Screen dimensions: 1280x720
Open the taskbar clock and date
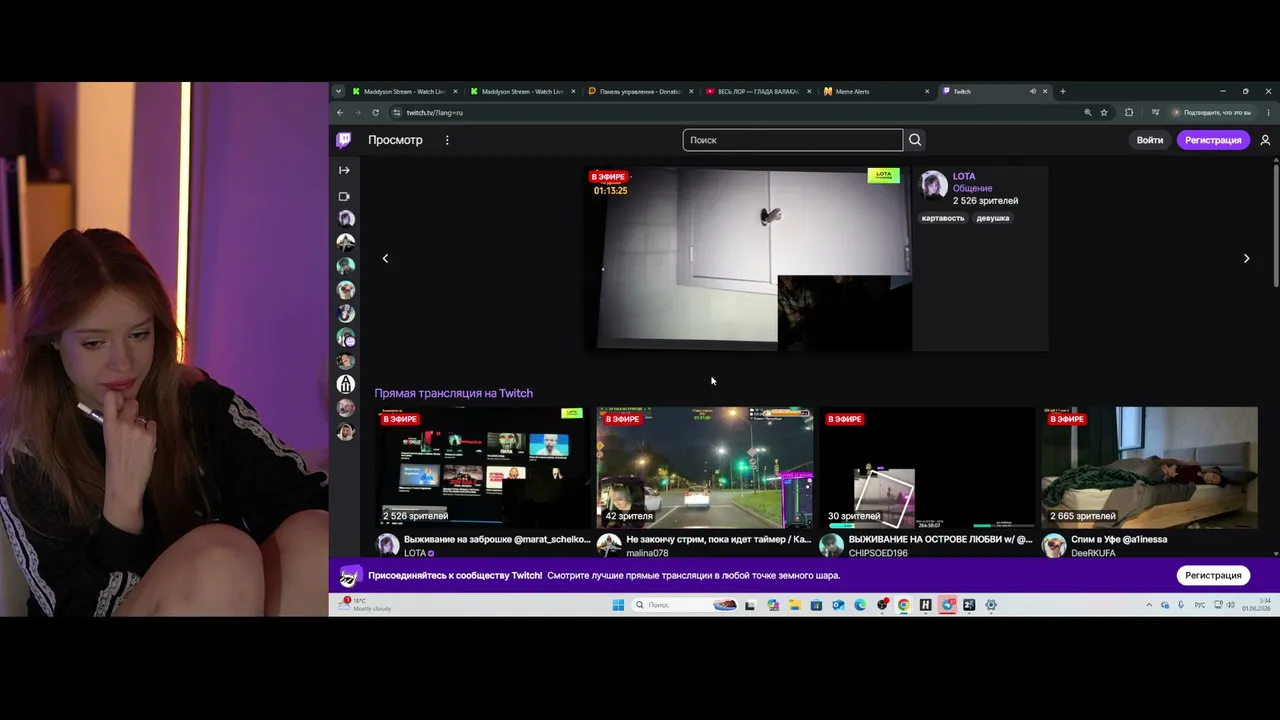point(1255,605)
